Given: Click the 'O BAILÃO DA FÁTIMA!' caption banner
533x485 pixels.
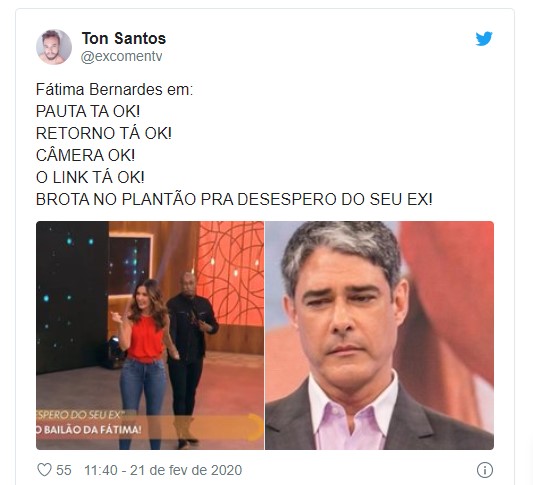Looking at the screenshot, I should (89, 430).
